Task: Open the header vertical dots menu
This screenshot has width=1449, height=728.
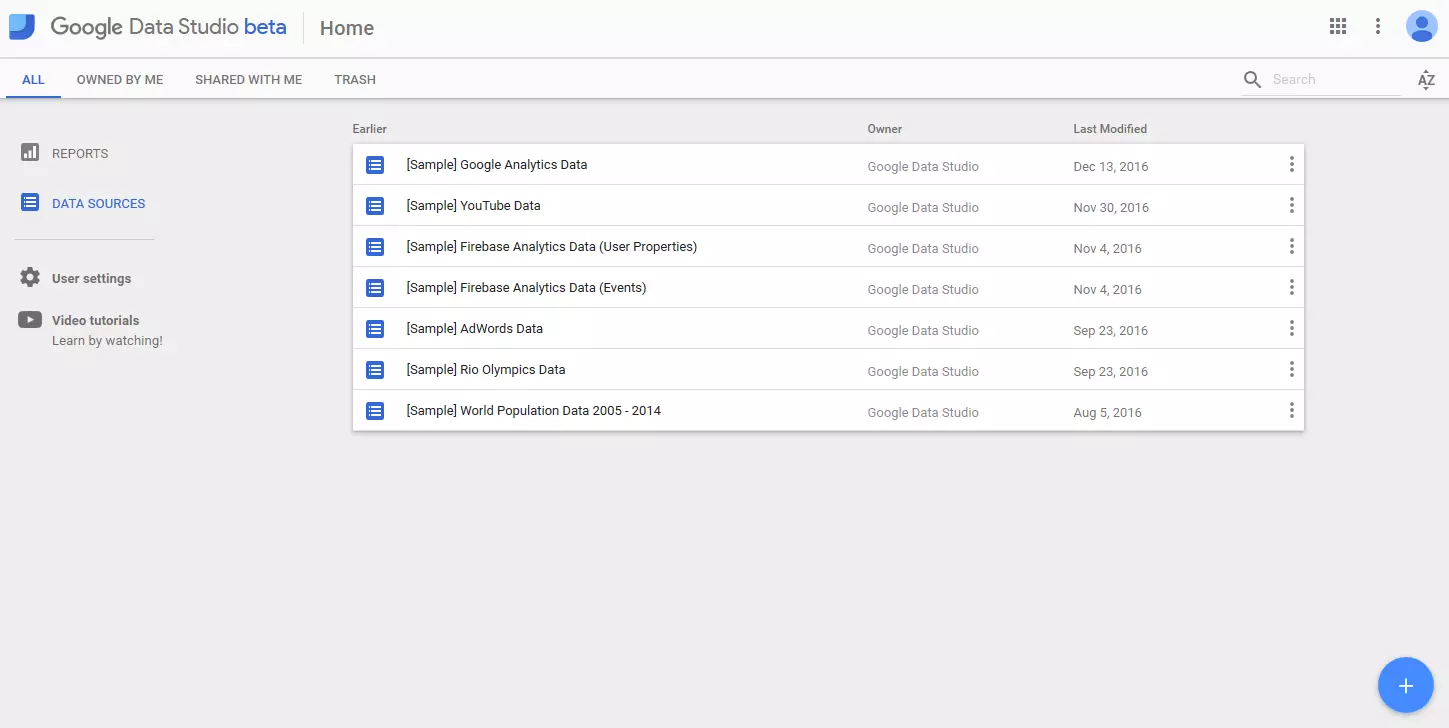Action: point(1378,27)
